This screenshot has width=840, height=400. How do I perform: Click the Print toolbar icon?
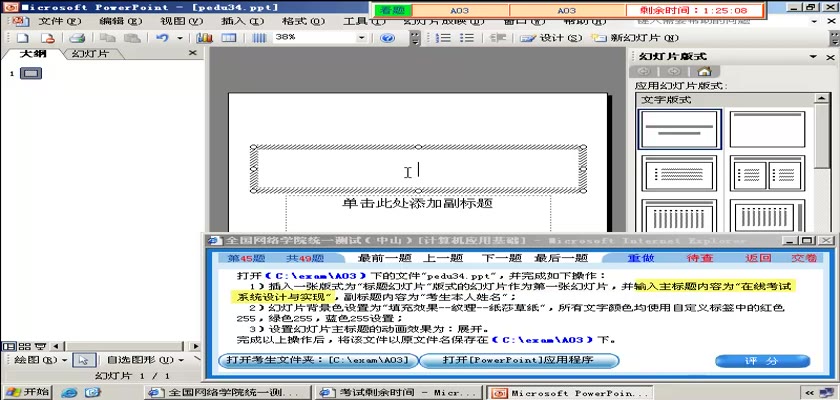(78, 38)
